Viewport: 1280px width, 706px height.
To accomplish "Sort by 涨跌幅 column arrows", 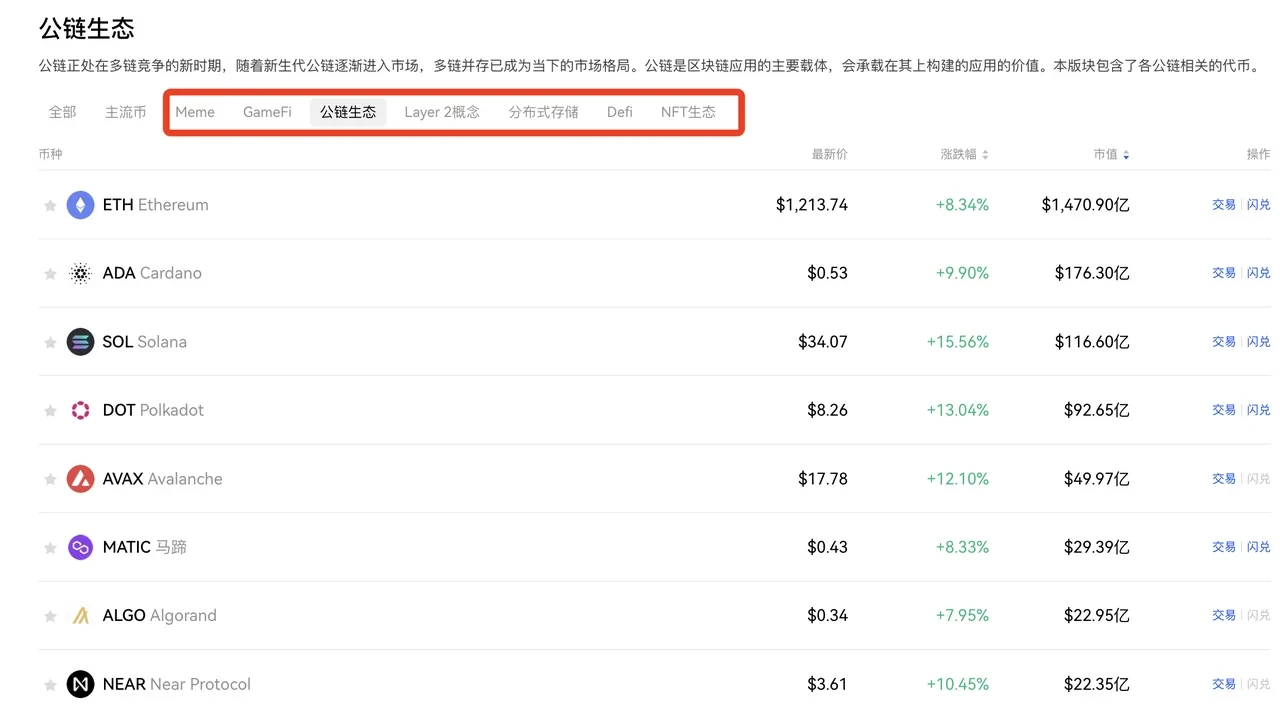I will coord(985,155).
